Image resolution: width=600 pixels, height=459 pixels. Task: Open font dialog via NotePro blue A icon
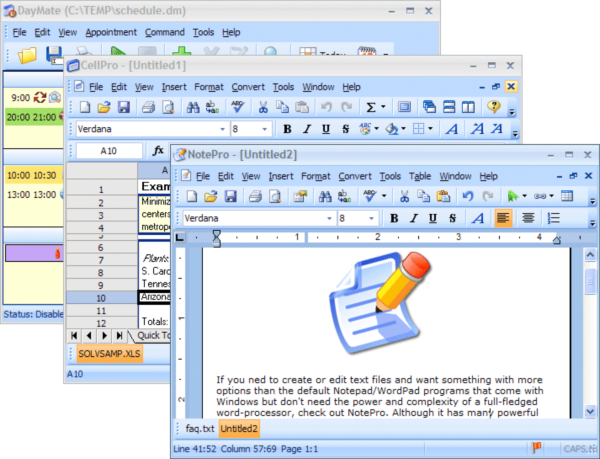pos(478,218)
